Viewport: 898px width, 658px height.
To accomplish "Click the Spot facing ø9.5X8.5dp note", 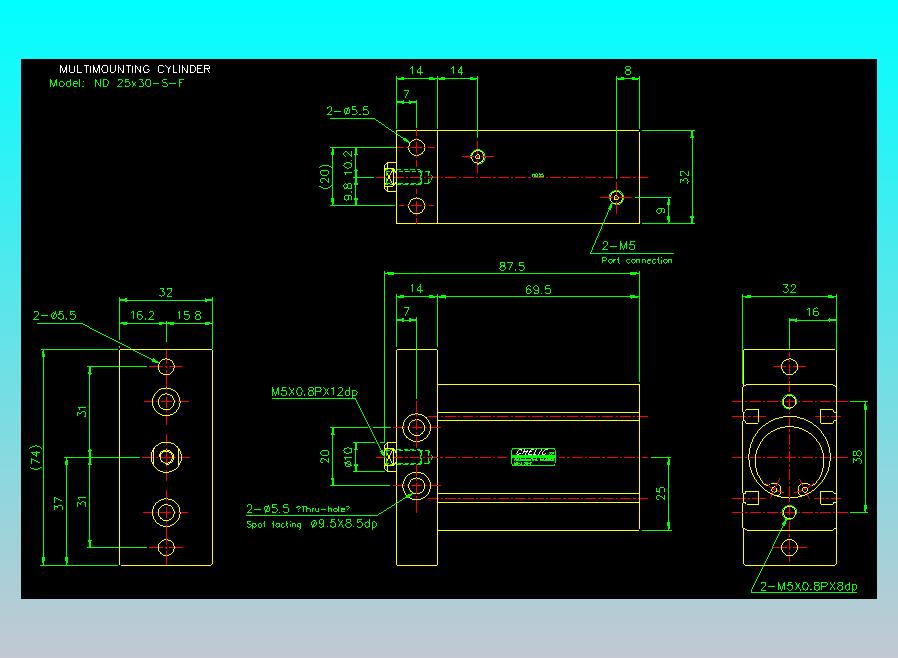I will [x=312, y=524].
